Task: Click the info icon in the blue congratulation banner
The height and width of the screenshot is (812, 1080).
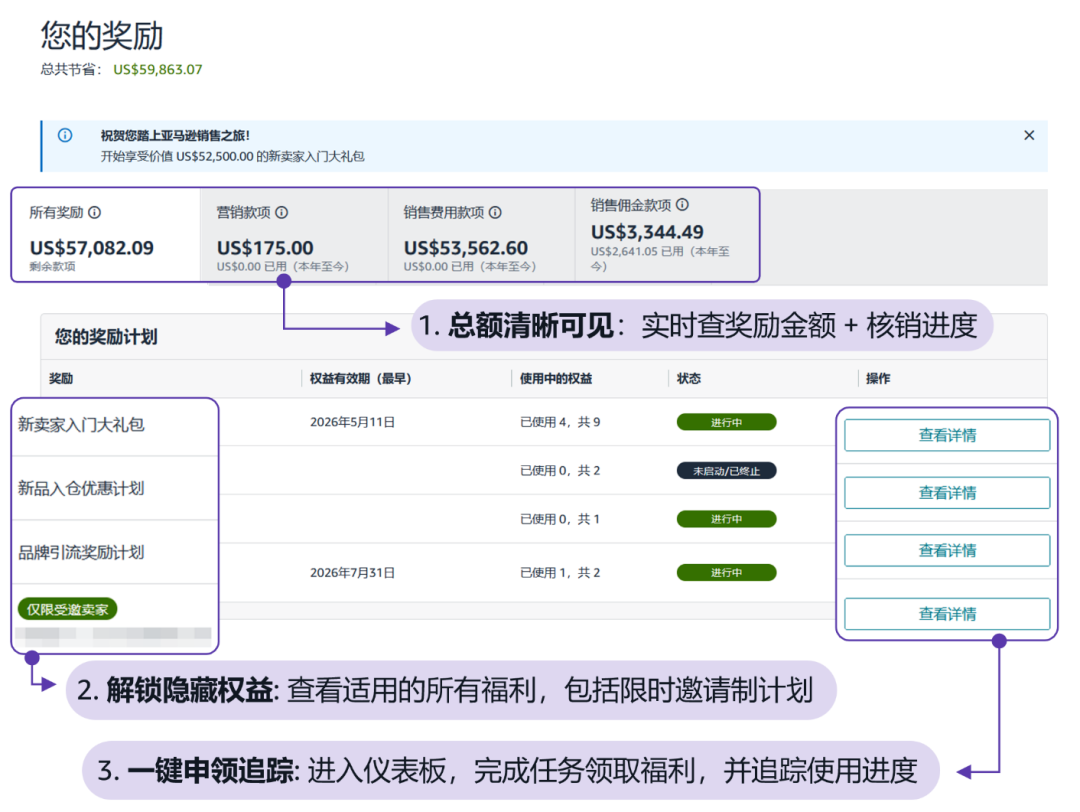Action: tap(65, 135)
